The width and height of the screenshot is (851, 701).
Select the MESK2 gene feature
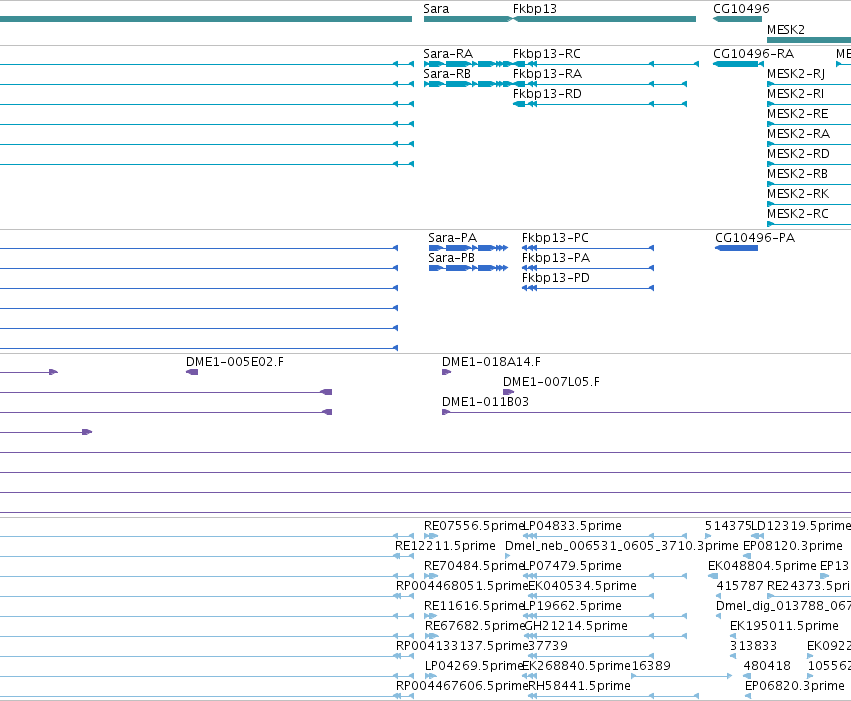click(809, 40)
